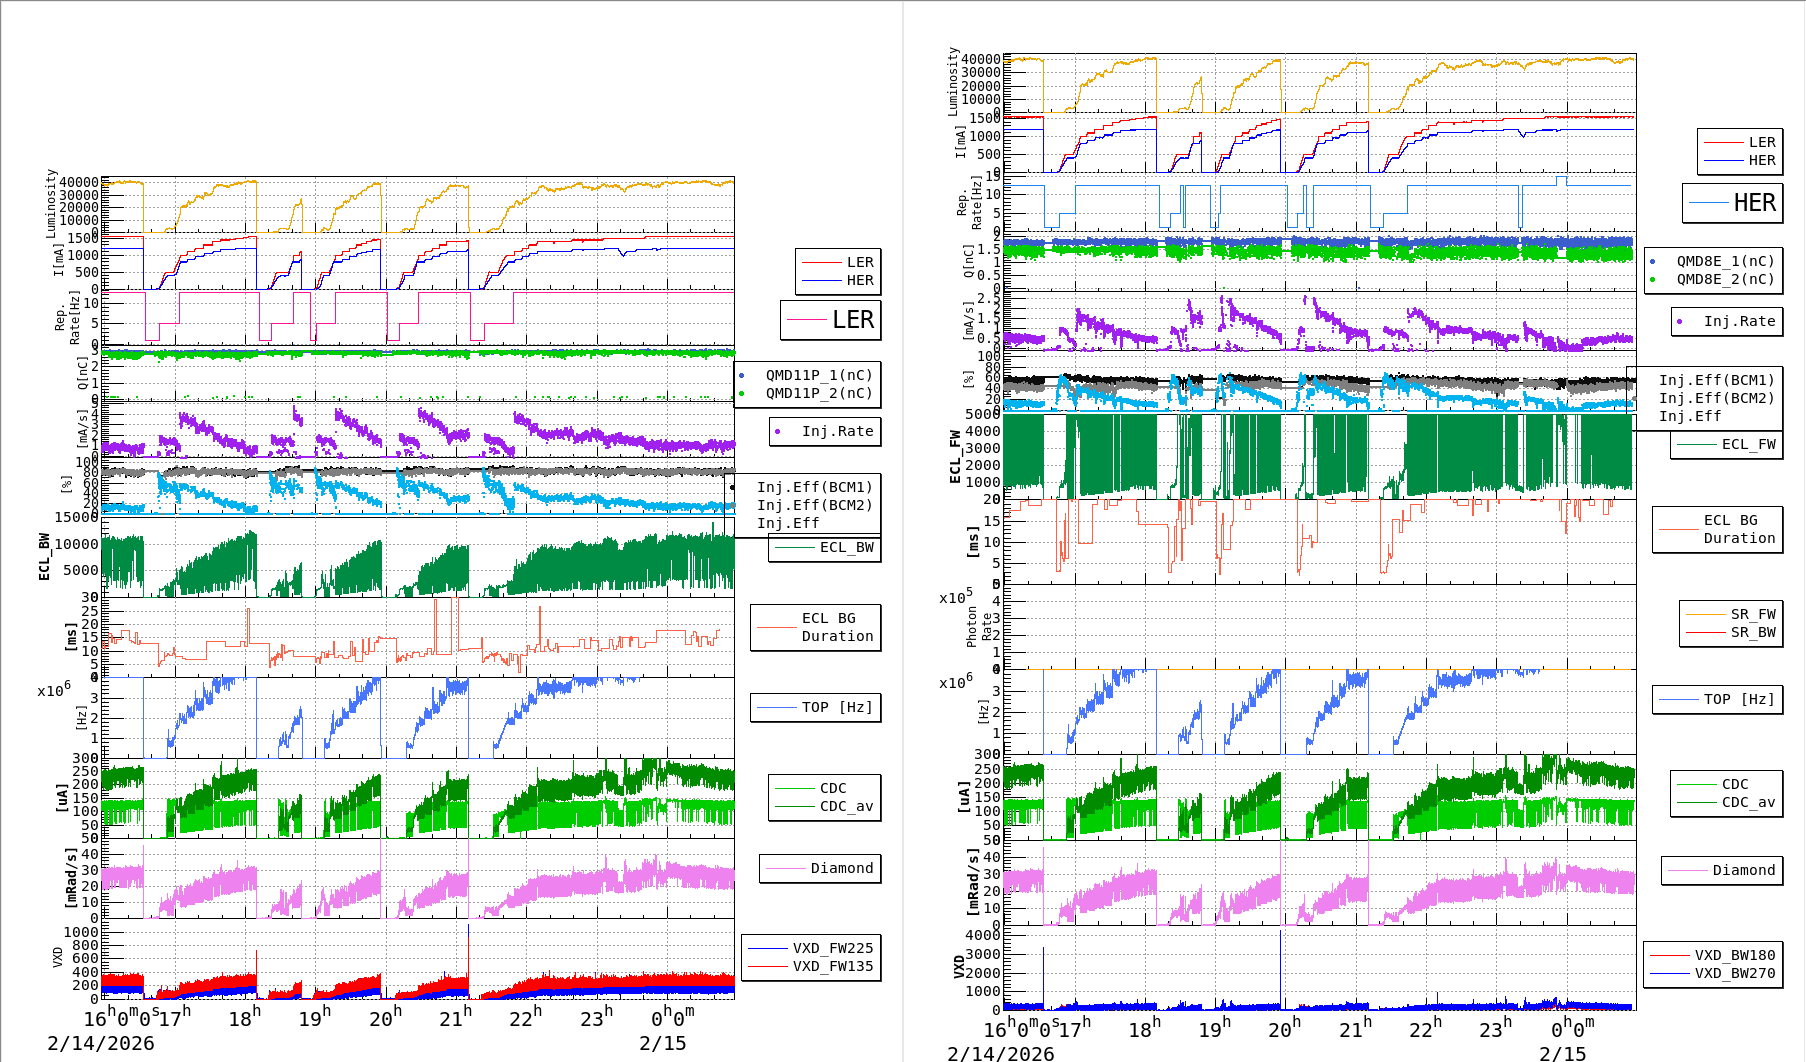Viewport: 1806px width, 1062px height.
Task: Pick the SR_FW orange legend entry
Action: (x=1752, y=614)
